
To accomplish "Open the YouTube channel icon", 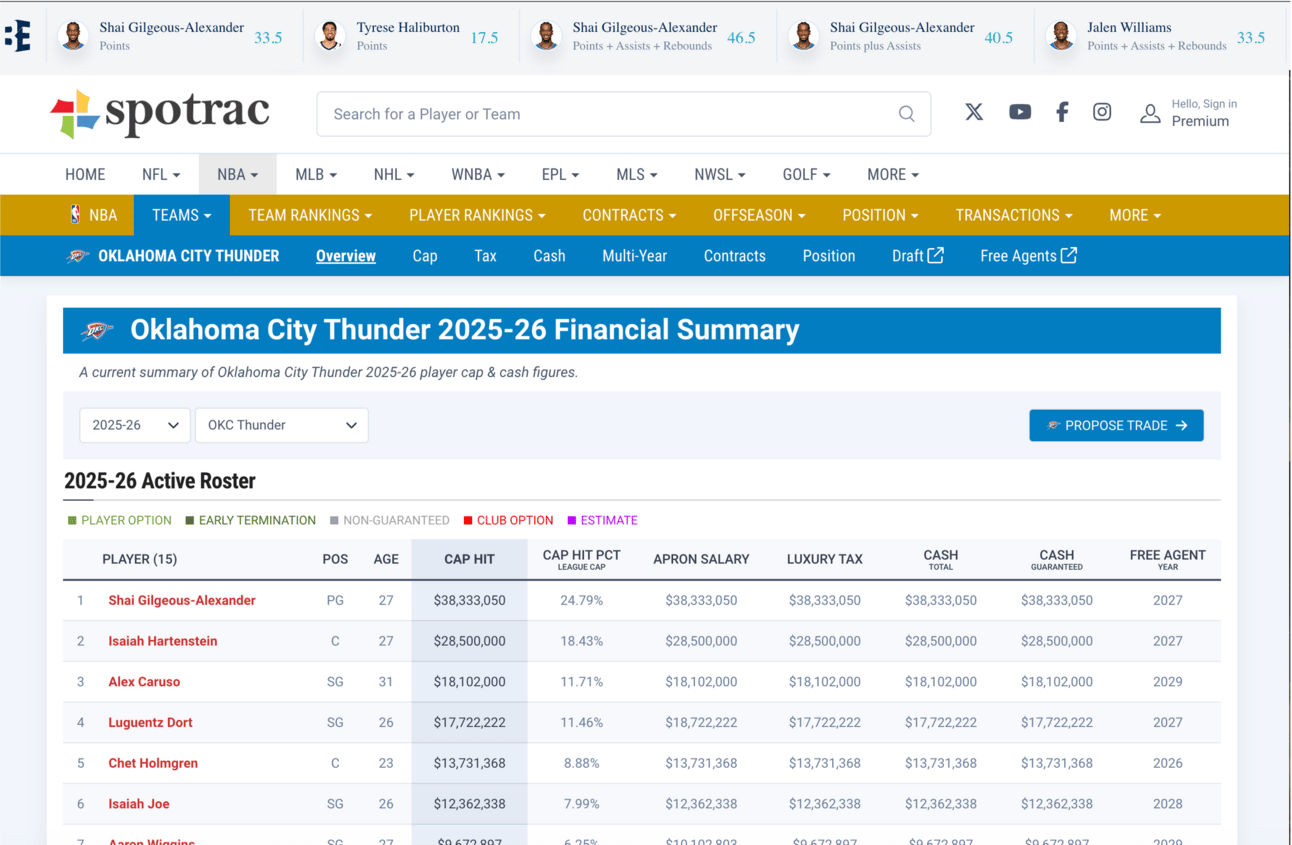I will pyautogui.click(x=1020, y=112).
